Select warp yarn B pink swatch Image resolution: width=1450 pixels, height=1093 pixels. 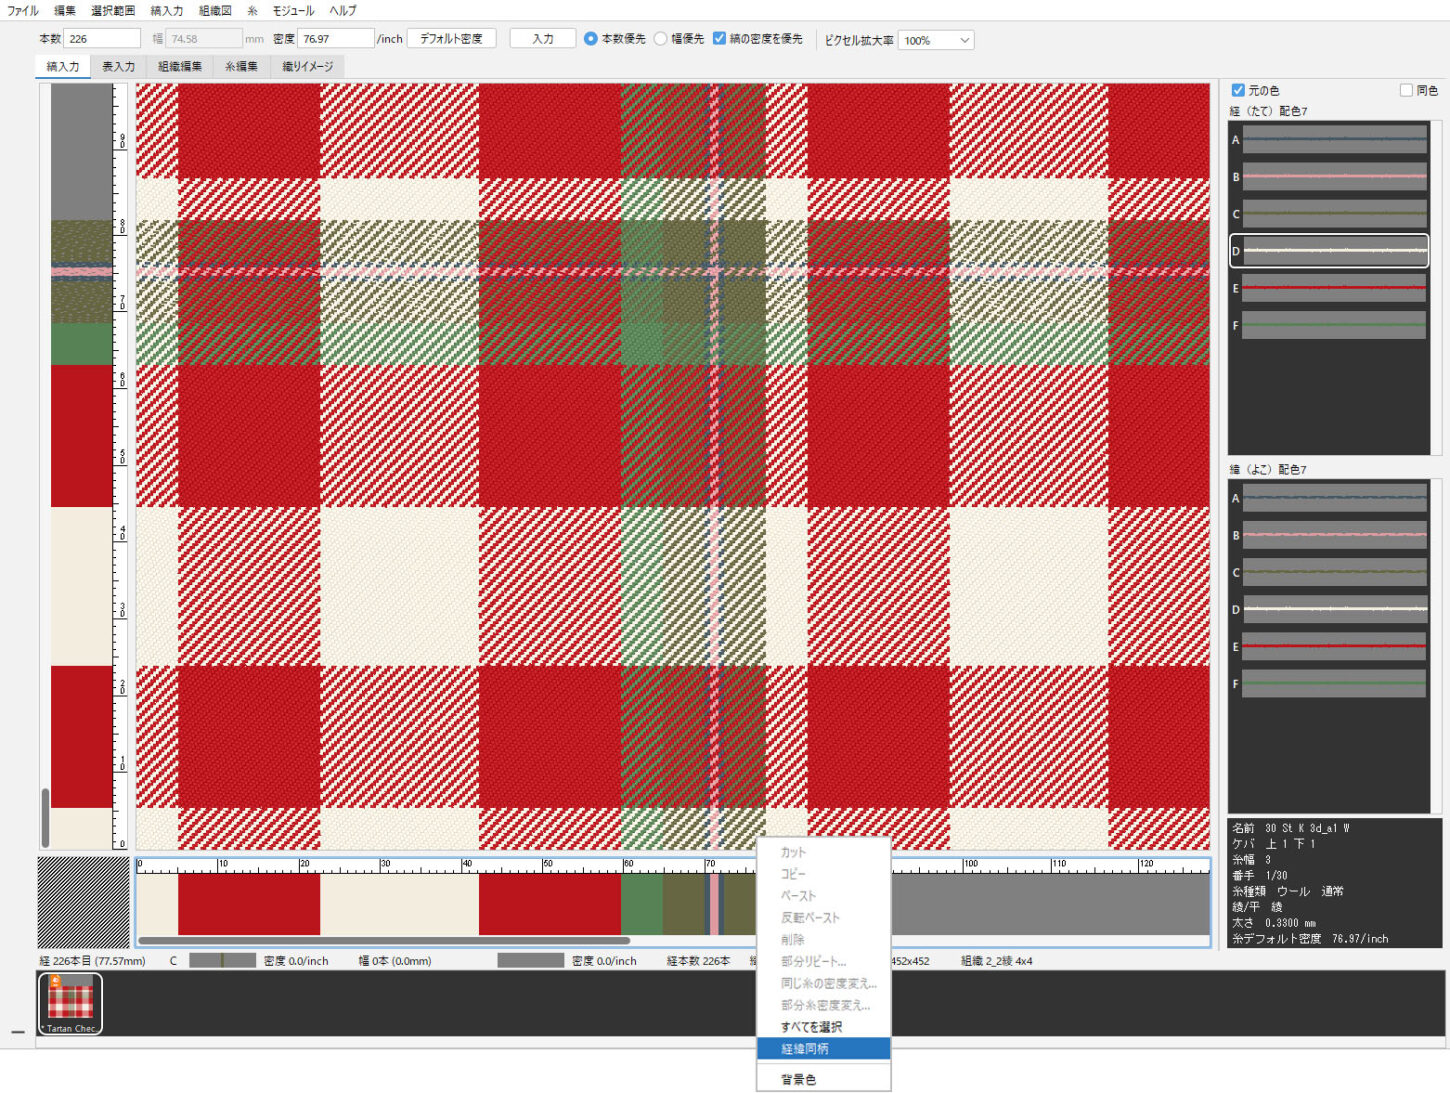pyautogui.click(x=1334, y=177)
